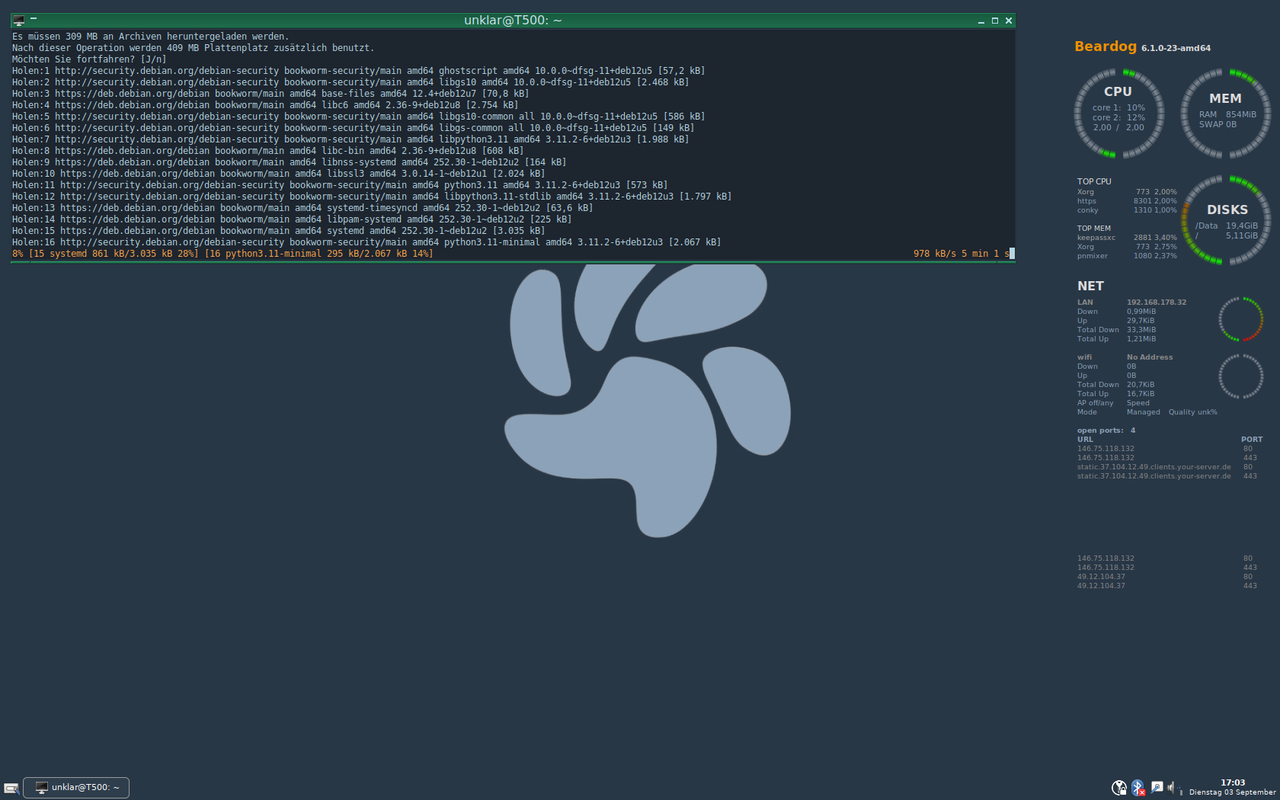This screenshot has width=1280, height=800.
Task: Open the volume speaker tray icon
Action: [x=1170, y=788]
